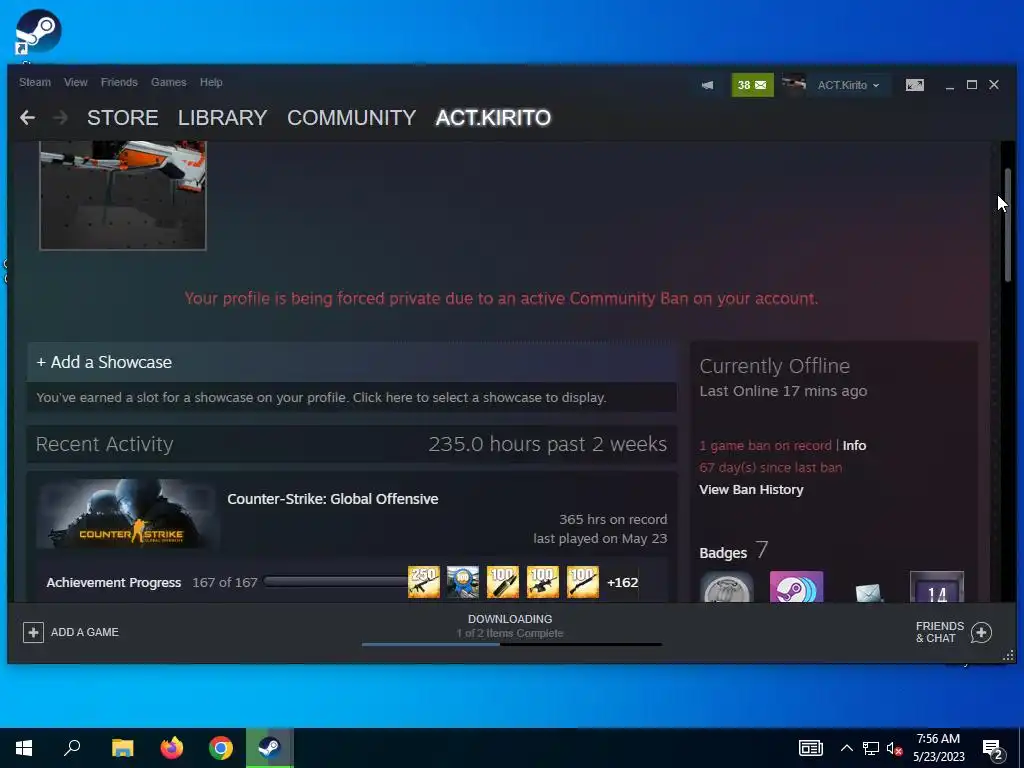1024x768 pixels.
Task: Click the Add a Game plus icon
Action: point(33,632)
